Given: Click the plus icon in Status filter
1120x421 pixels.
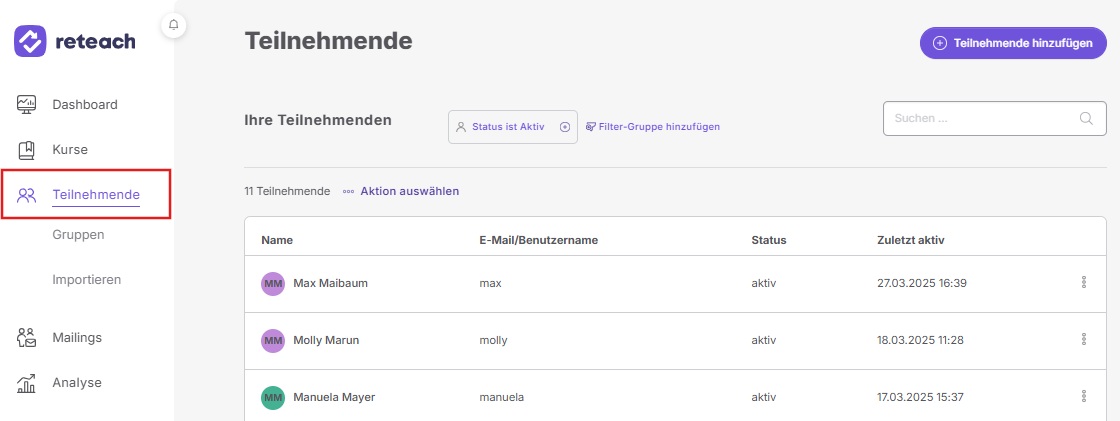Looking at the screenshot, I should coord(564,127).
